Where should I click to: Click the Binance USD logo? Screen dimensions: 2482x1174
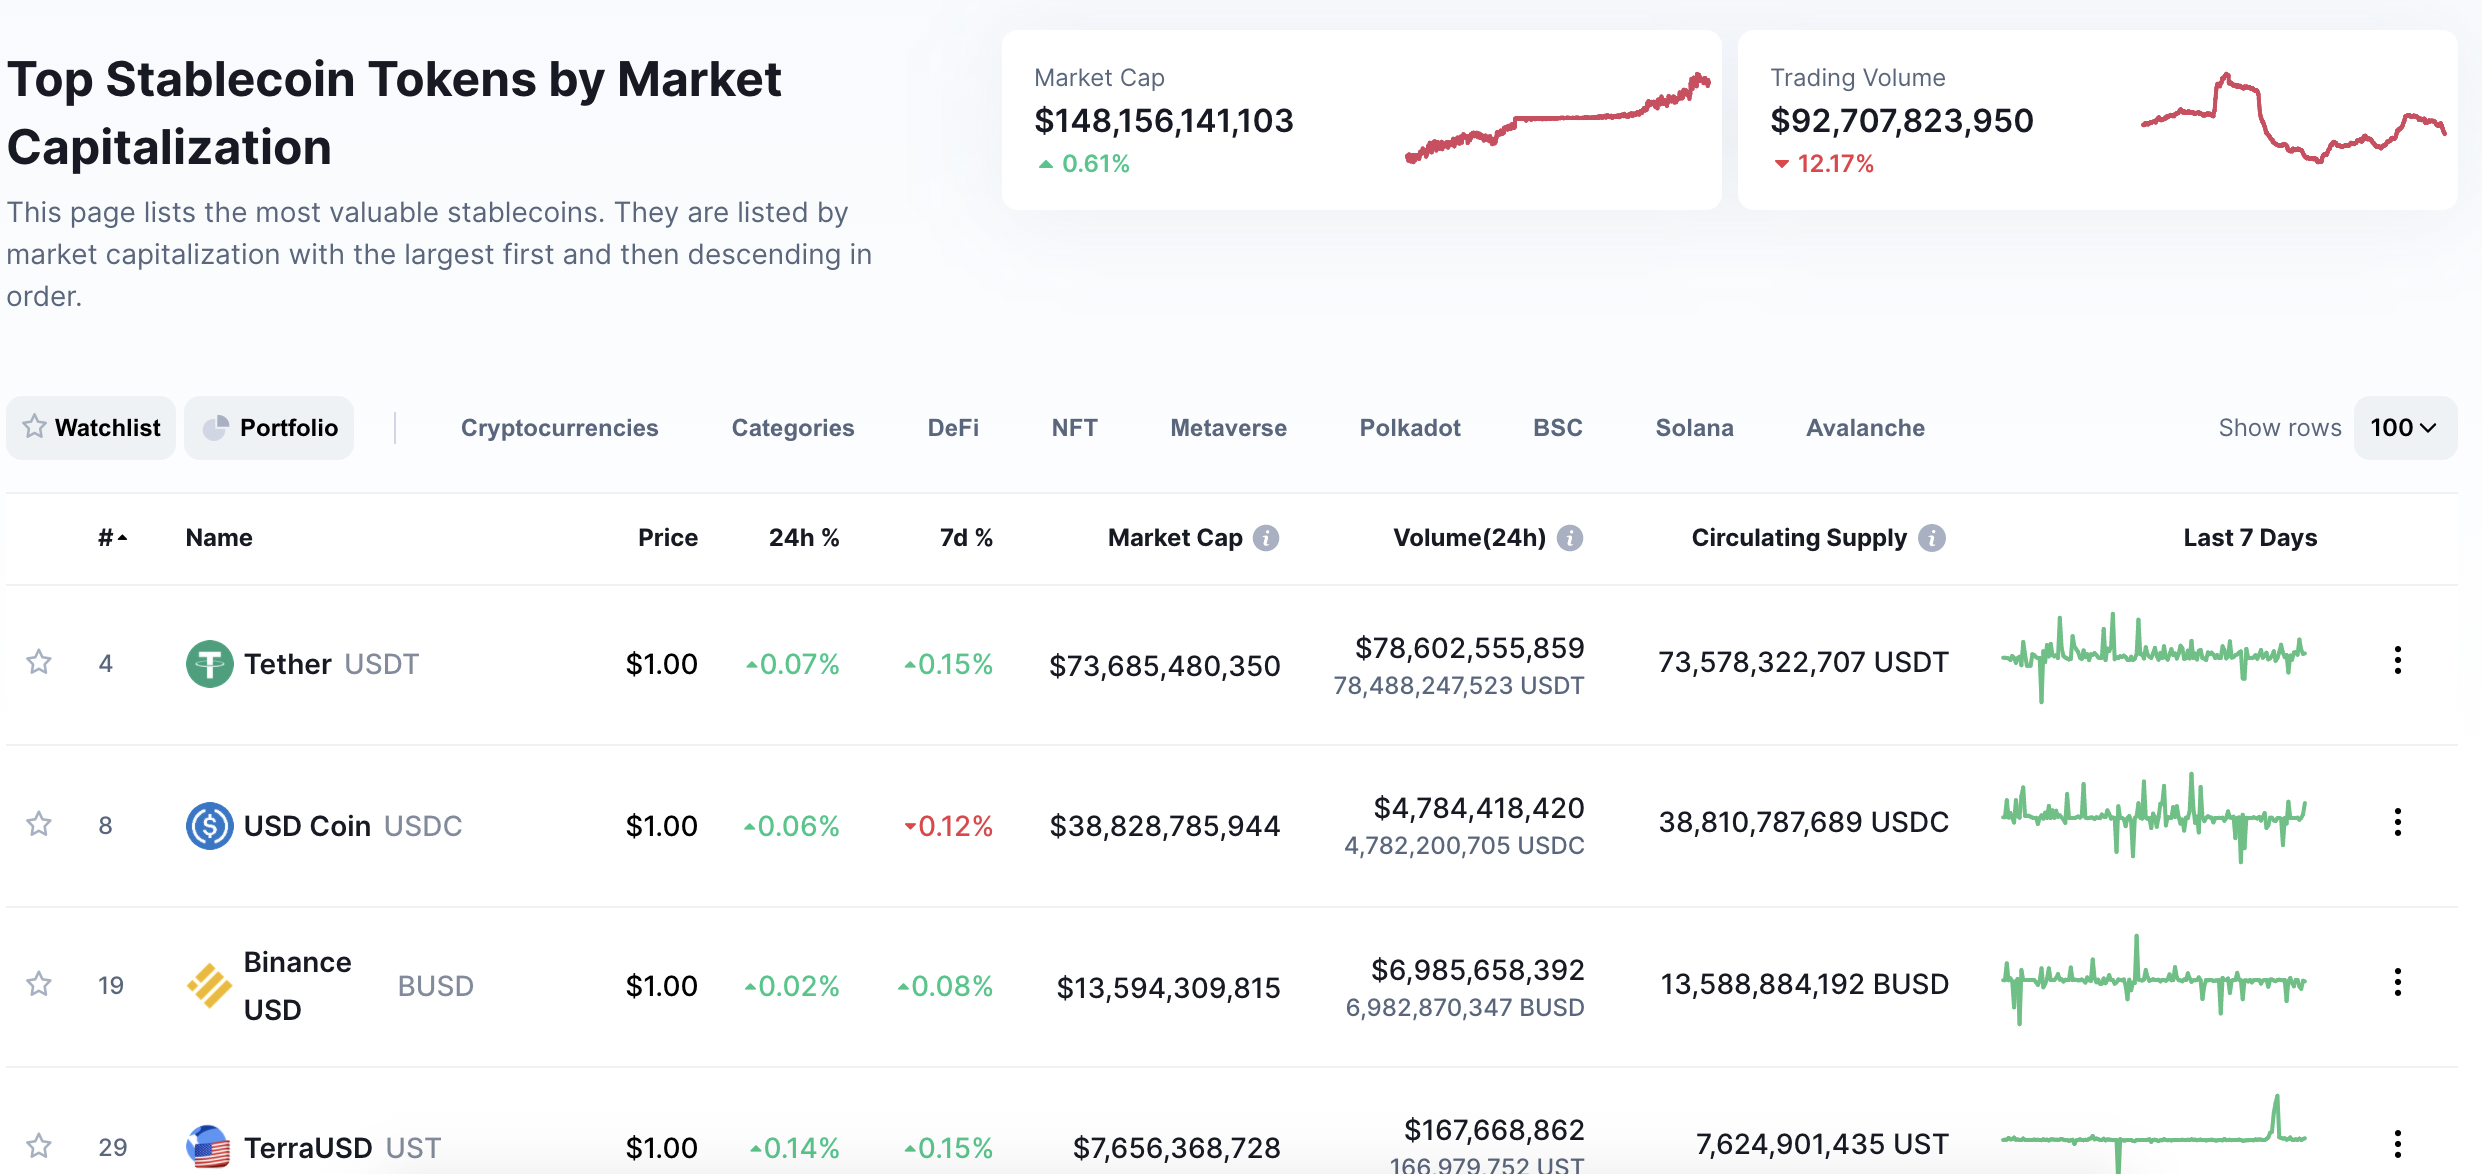(x=210, y=986)
